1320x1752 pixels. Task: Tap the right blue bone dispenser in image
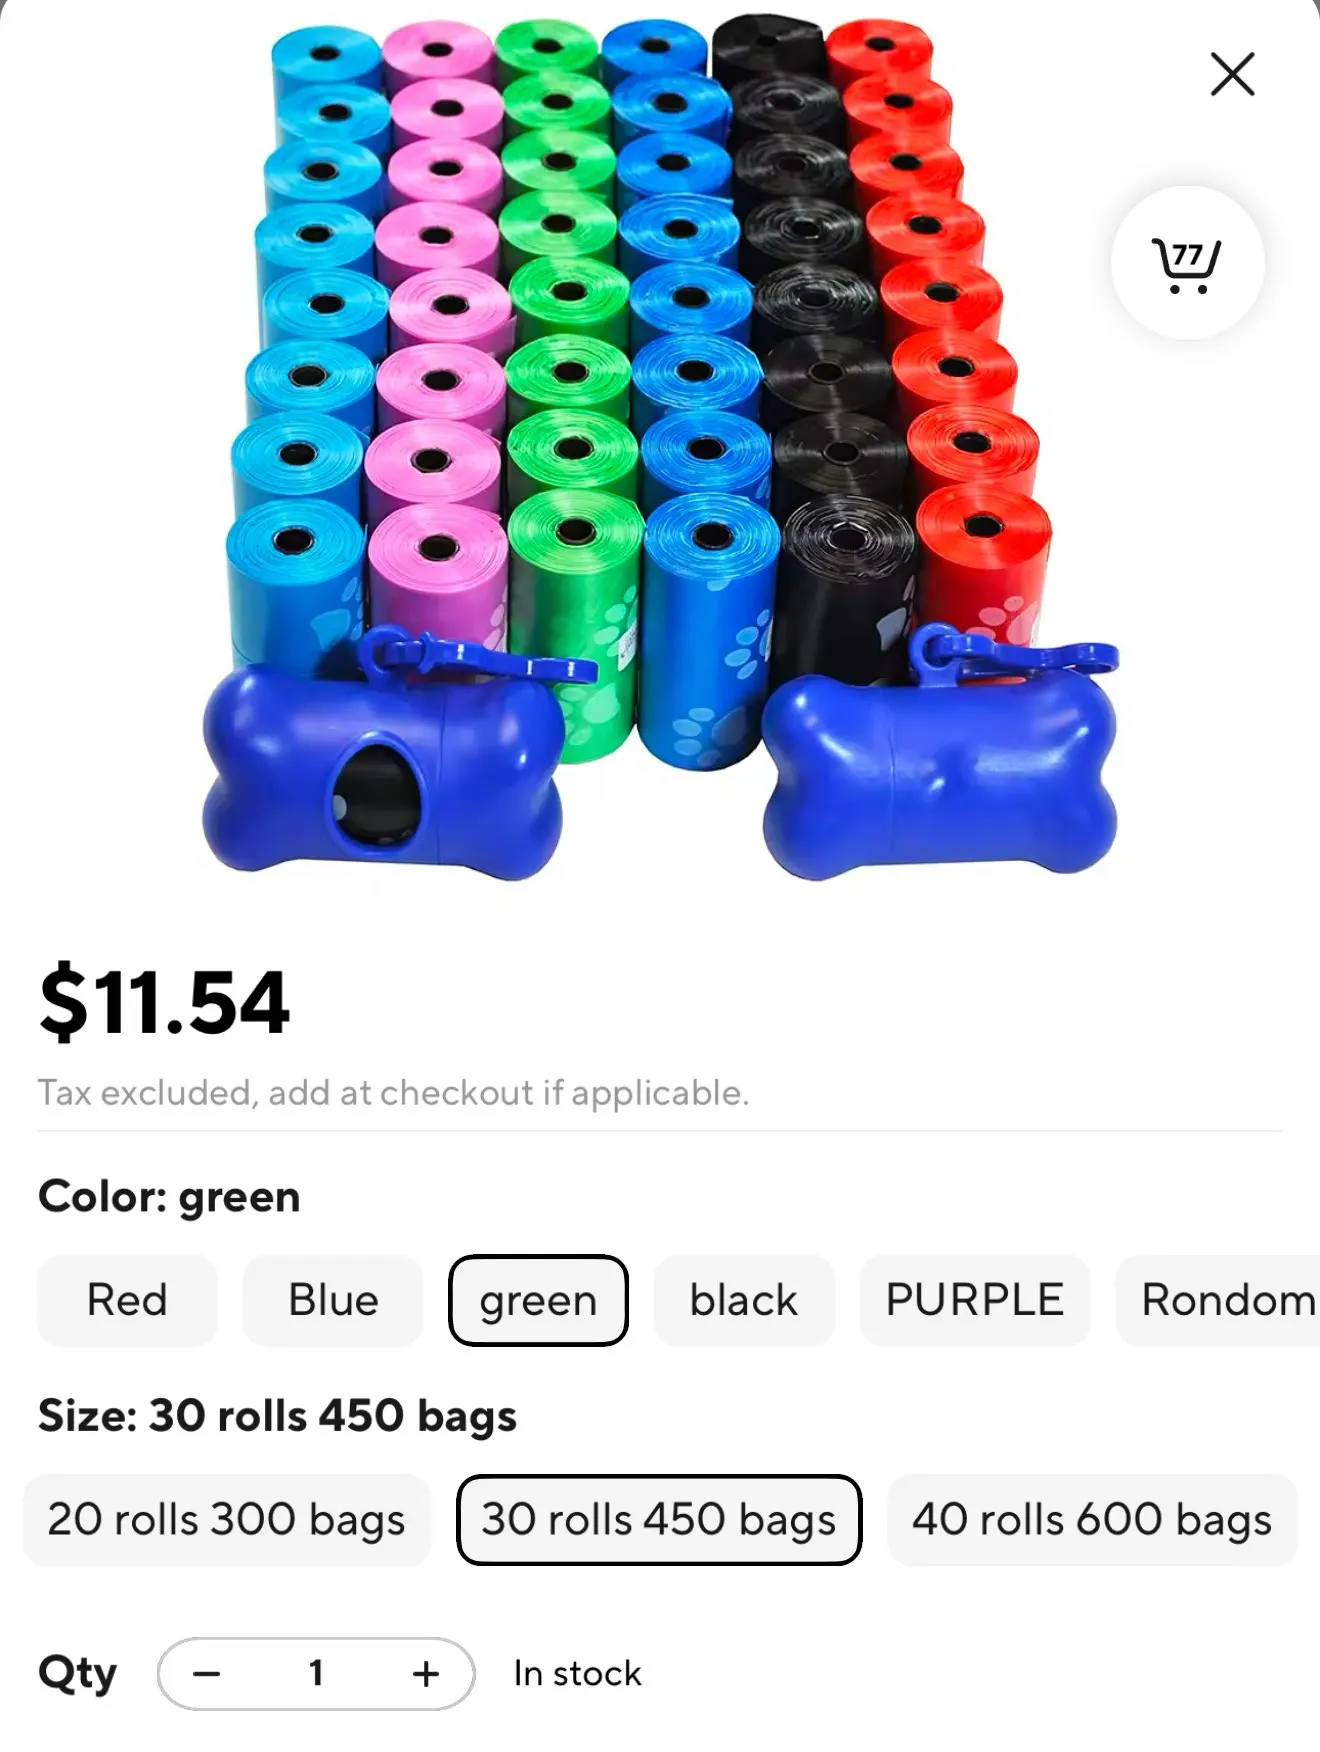[940, 755]
